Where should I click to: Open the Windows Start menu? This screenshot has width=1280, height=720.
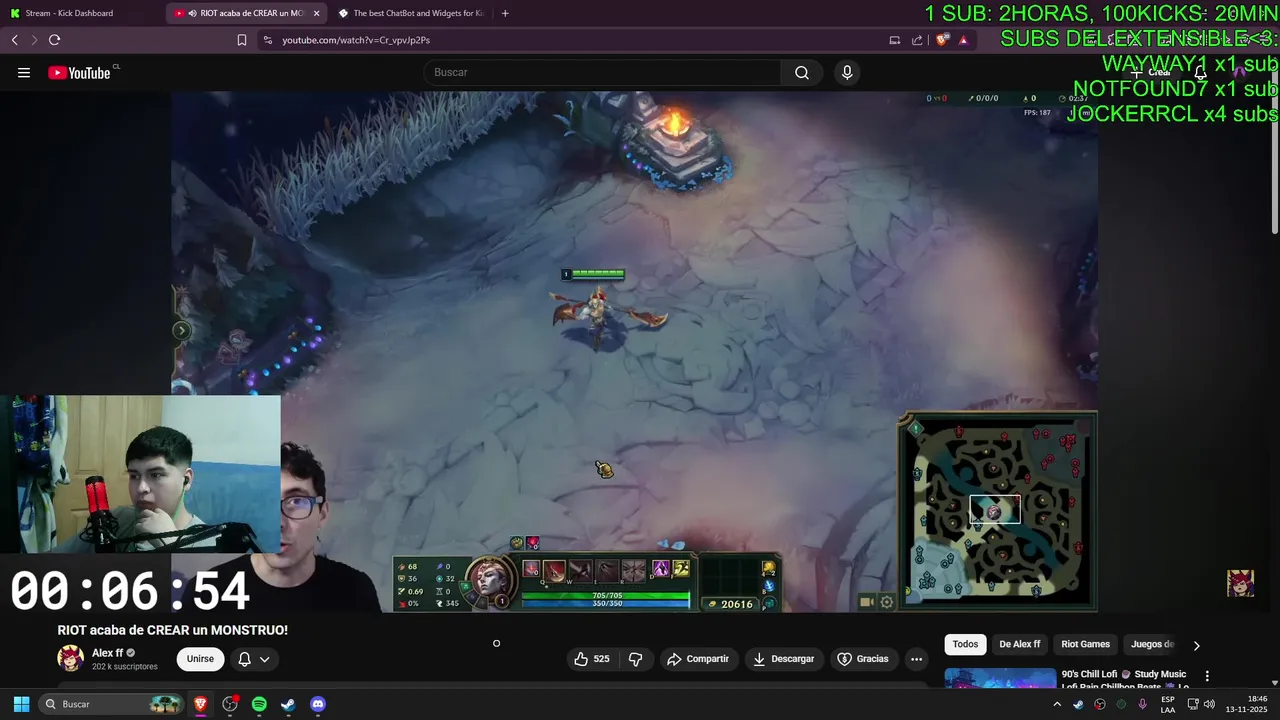[x=21, y=704]
